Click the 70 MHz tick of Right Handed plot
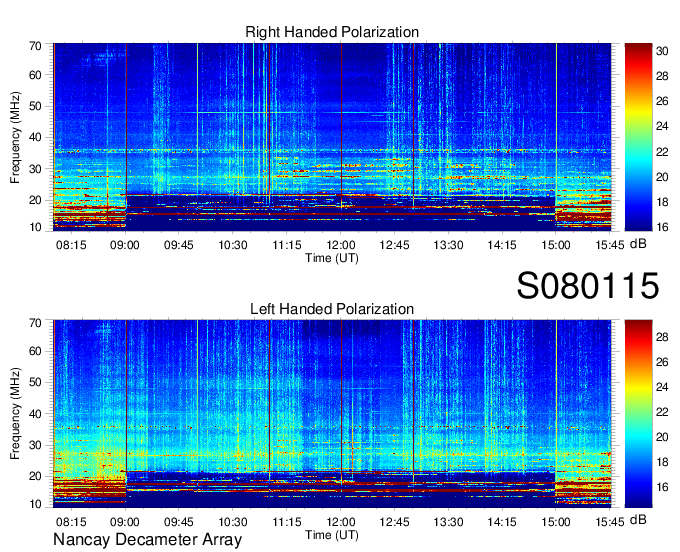Screen dimensions: 680x552 point(35,46)
